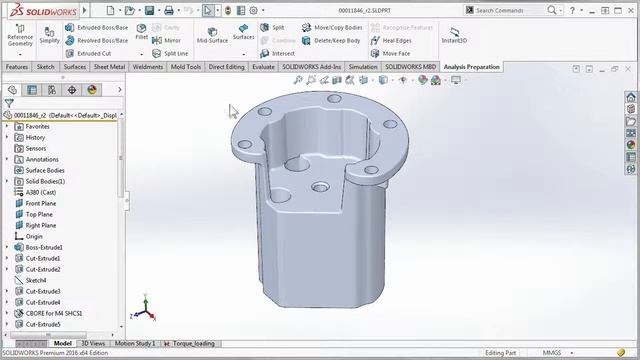This screenshot has width=640, height=360.
Task: Click the feature tree filter icon
Action: pyautogui.click(x=9, y=103)
